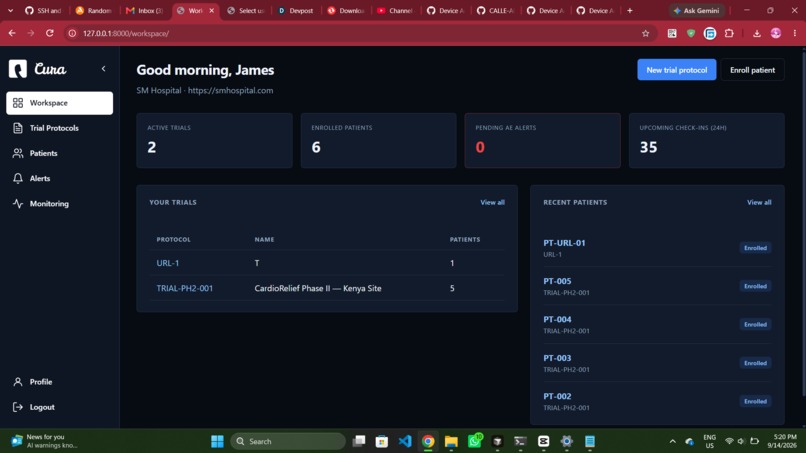806x453 pixels.
Task: Open VS Code from the taskbar
Action: click(405, 441)
